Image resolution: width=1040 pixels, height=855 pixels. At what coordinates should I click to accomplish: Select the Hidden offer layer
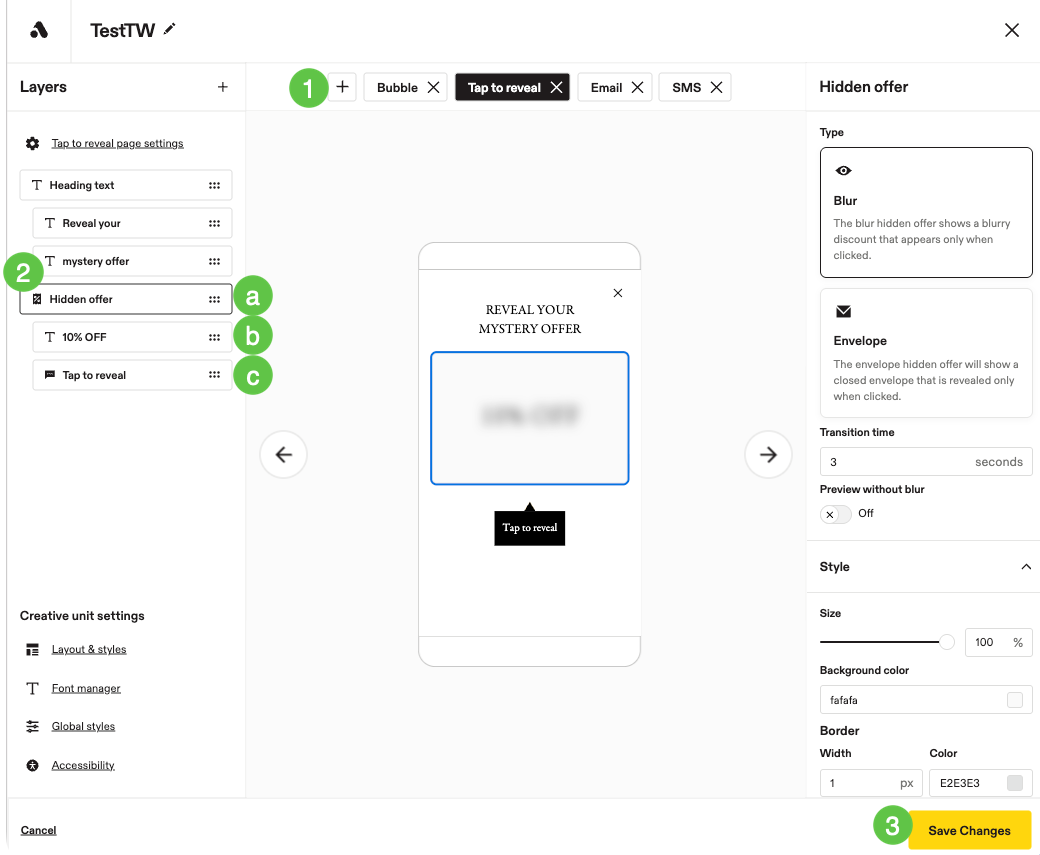pyautogui.click(x=126, y=299)
